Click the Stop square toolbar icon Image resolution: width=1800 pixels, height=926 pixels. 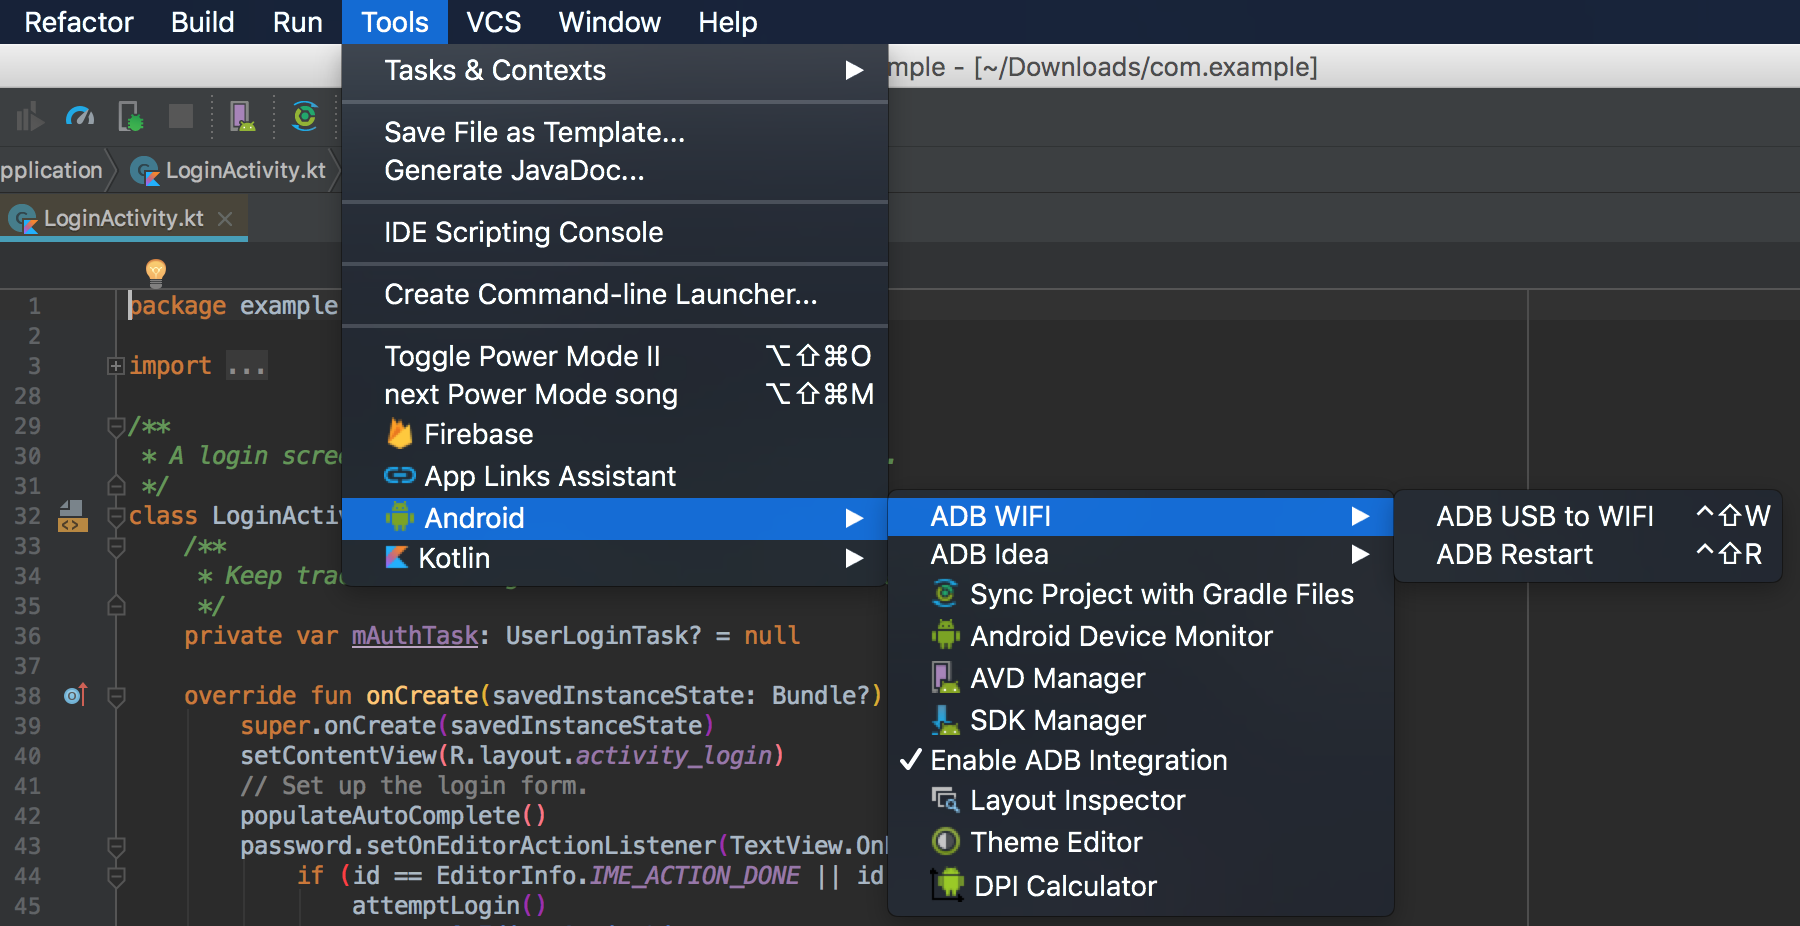(x=181, y=117)
